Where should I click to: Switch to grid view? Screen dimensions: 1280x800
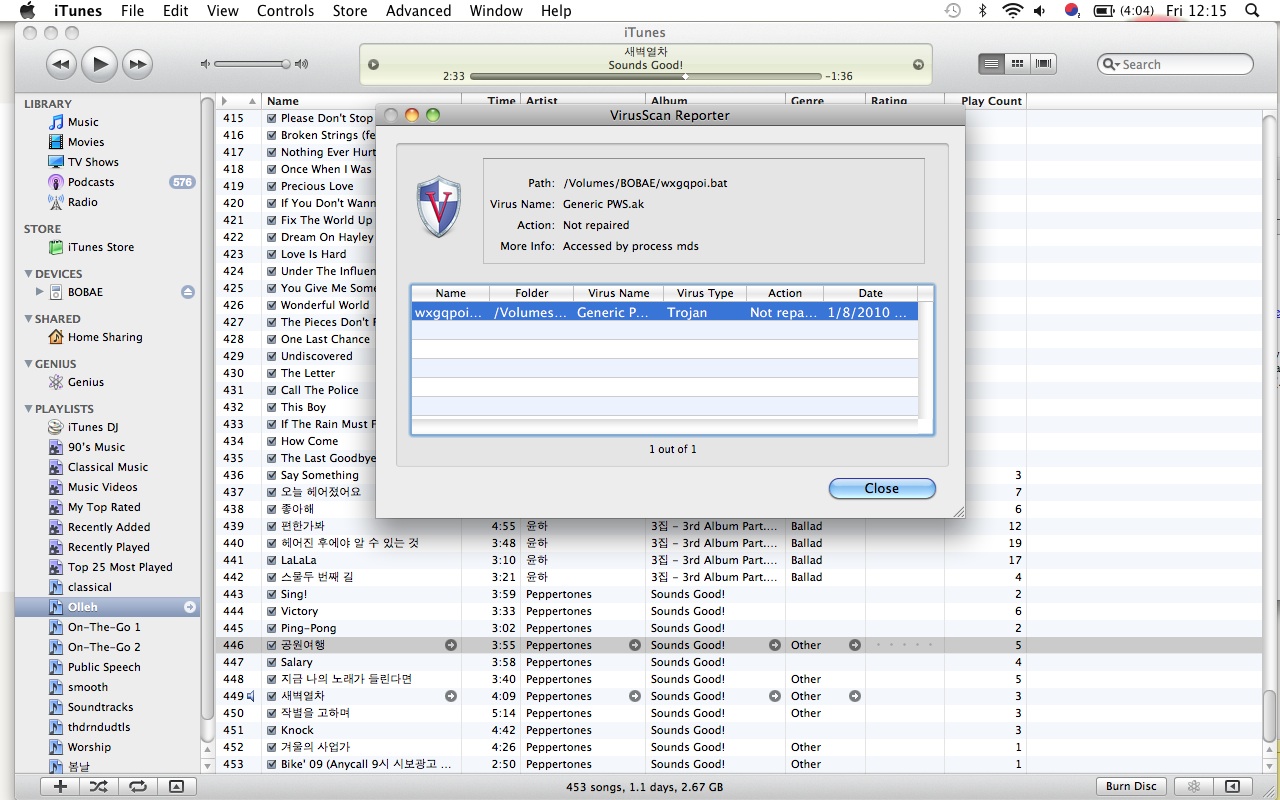(x=1017, y=64)
